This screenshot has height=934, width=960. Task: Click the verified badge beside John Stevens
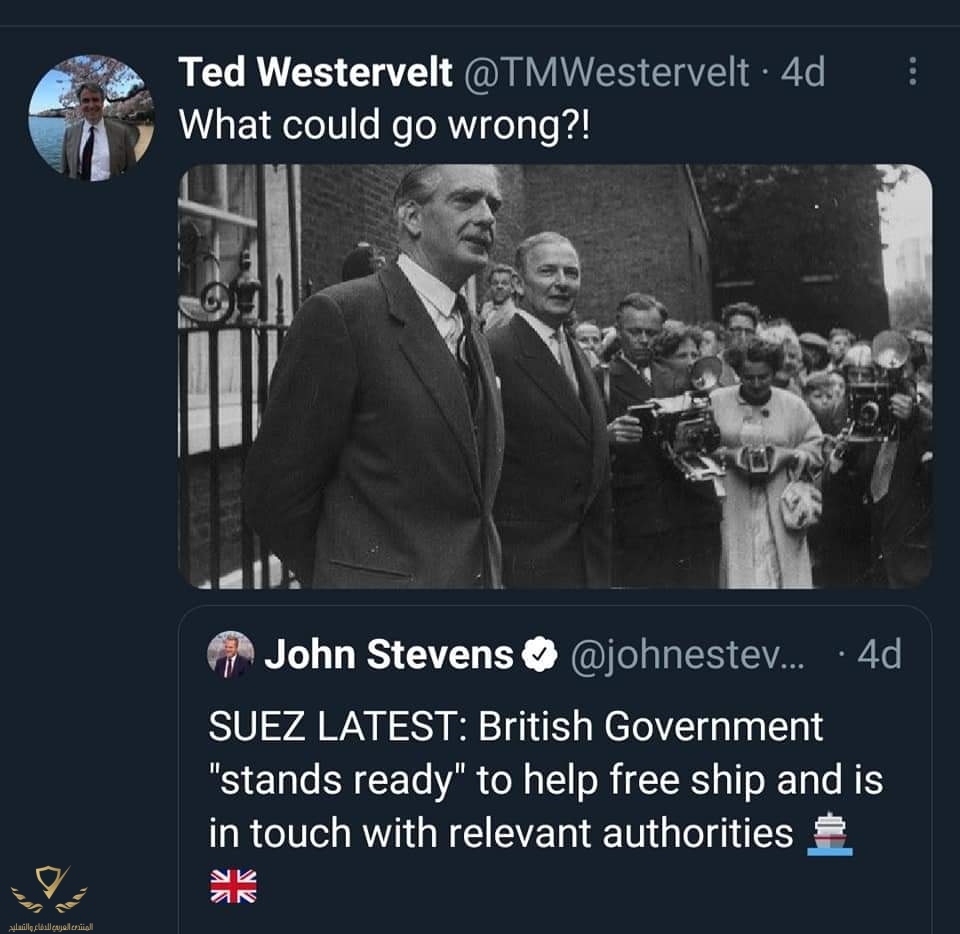539,654
